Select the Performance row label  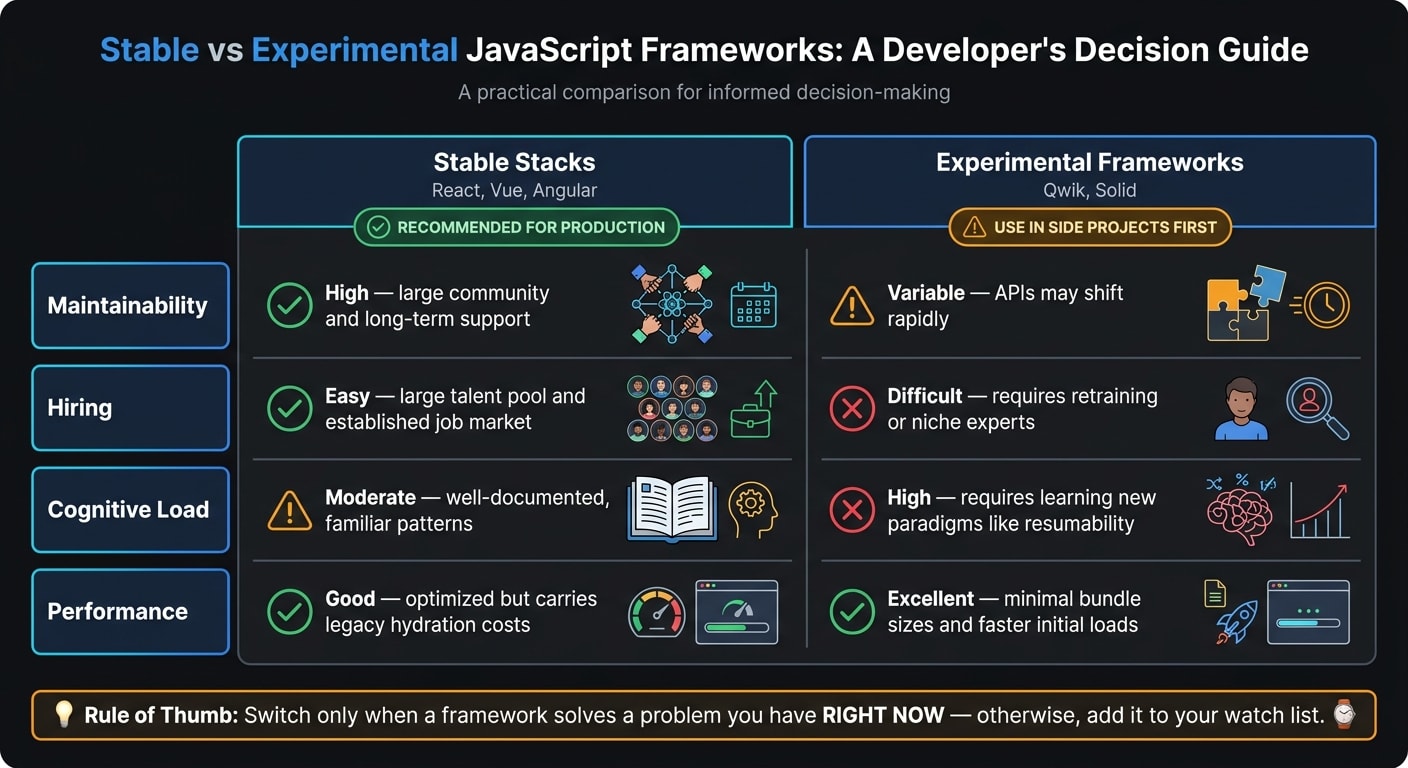point(131,611)
